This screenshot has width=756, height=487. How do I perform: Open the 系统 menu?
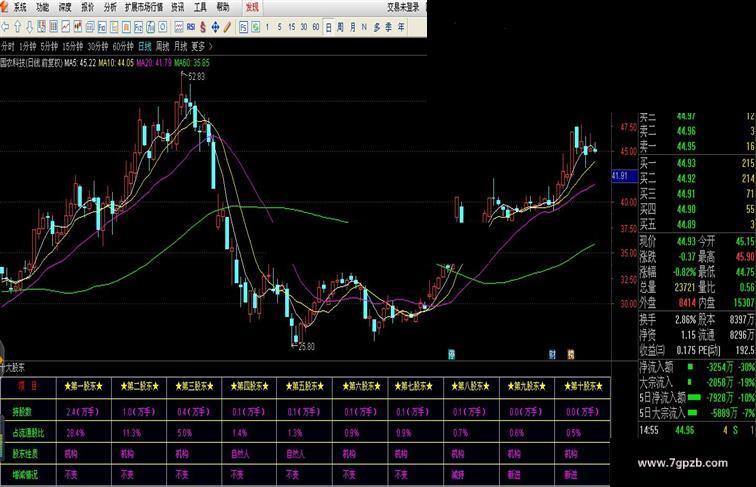20,8
